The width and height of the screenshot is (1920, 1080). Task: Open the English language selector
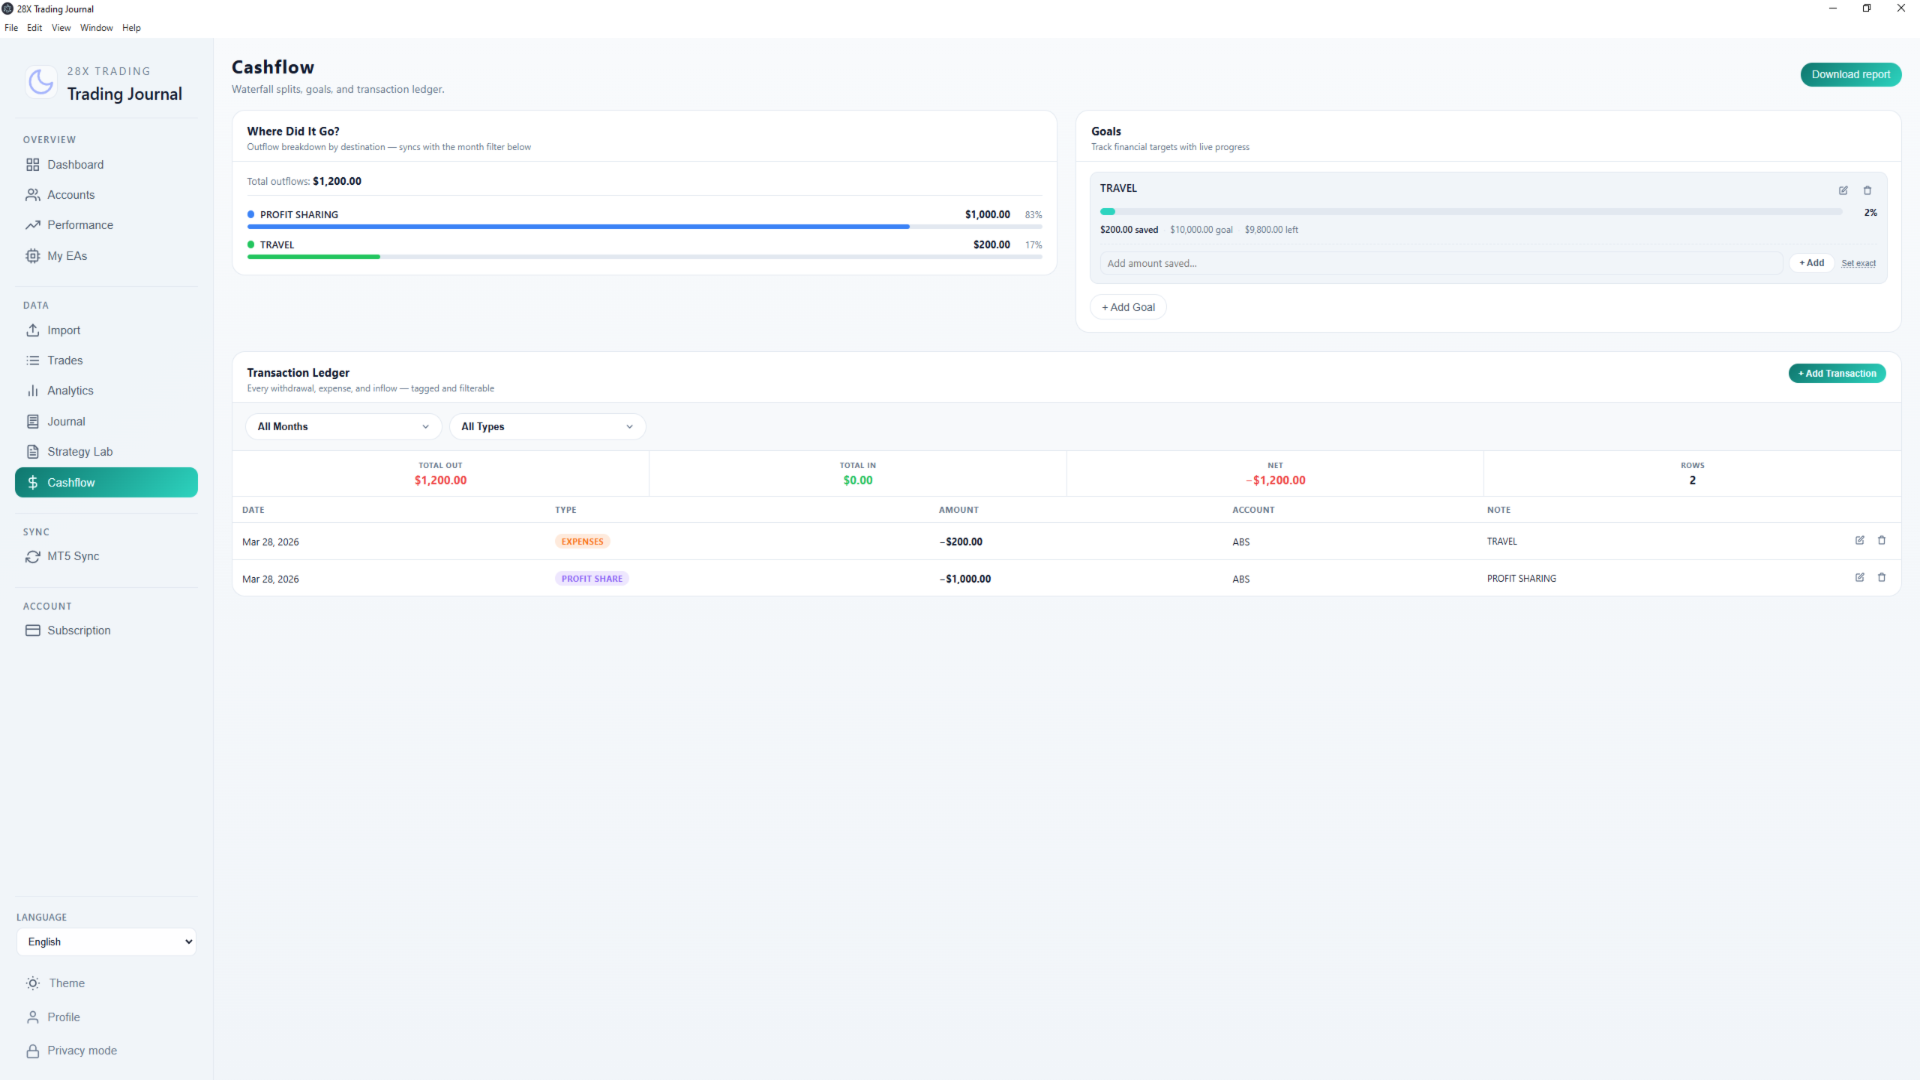coord(106,942)
